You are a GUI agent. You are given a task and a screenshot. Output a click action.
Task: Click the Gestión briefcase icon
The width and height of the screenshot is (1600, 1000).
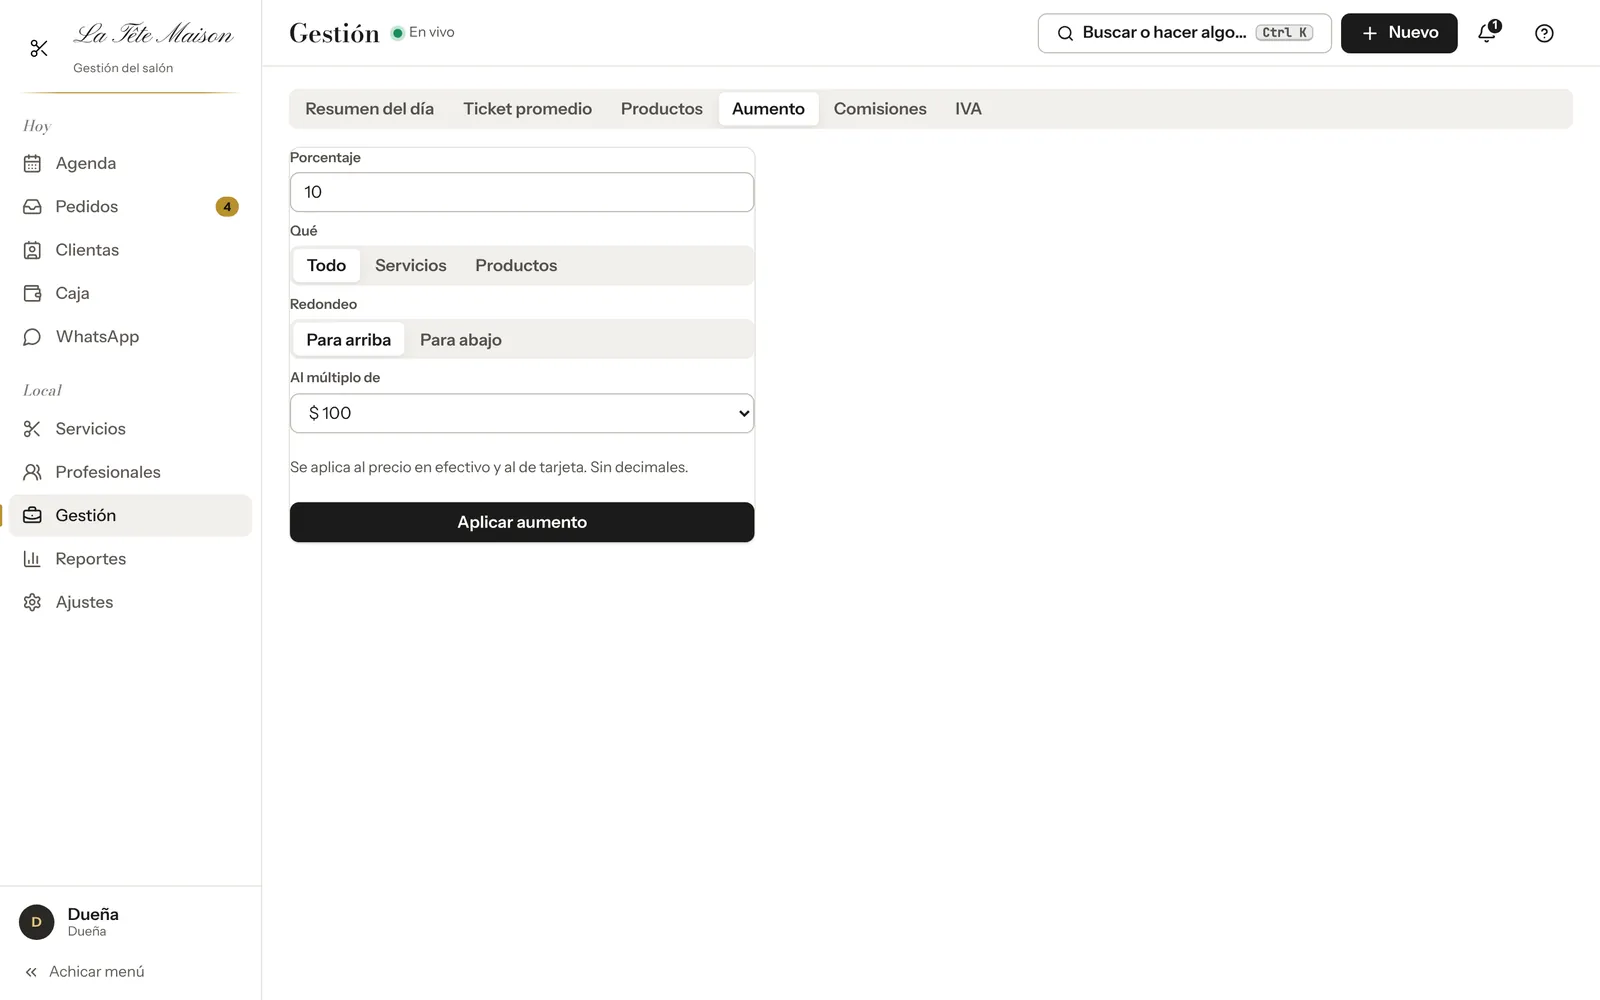point(32,515)
